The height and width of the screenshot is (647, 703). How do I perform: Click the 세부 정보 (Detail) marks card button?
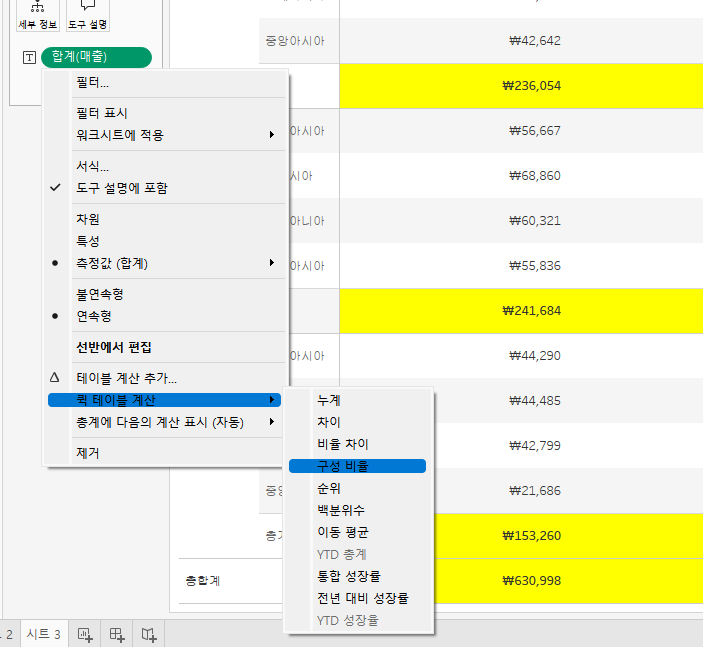[38, 16]
